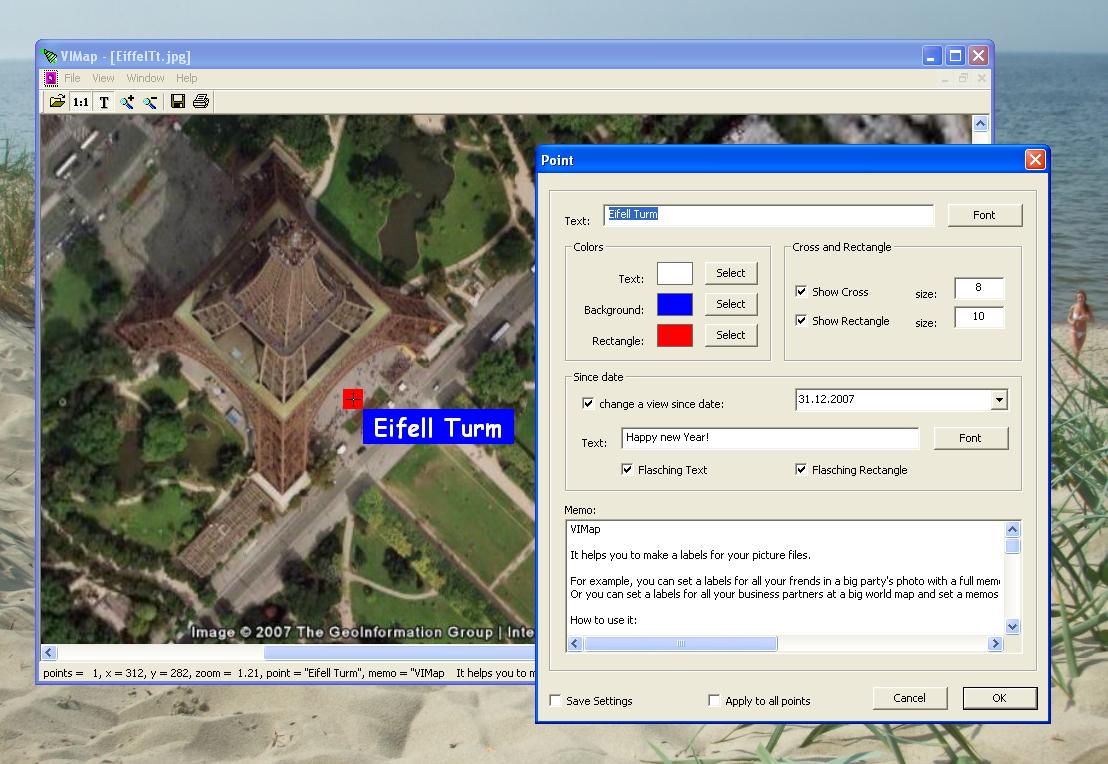The image size is (1108, 764).
Task: Toggle the Save Settings checkbox
Action: [x=555, y=701]
